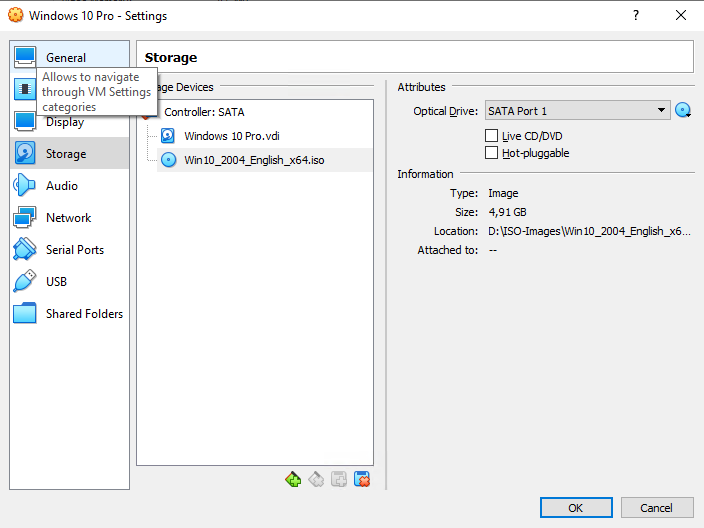This screenshot has width=704, height=528.
Task: Open the Audio settings category
Action: pyautogui.click(x=70, y=185)
